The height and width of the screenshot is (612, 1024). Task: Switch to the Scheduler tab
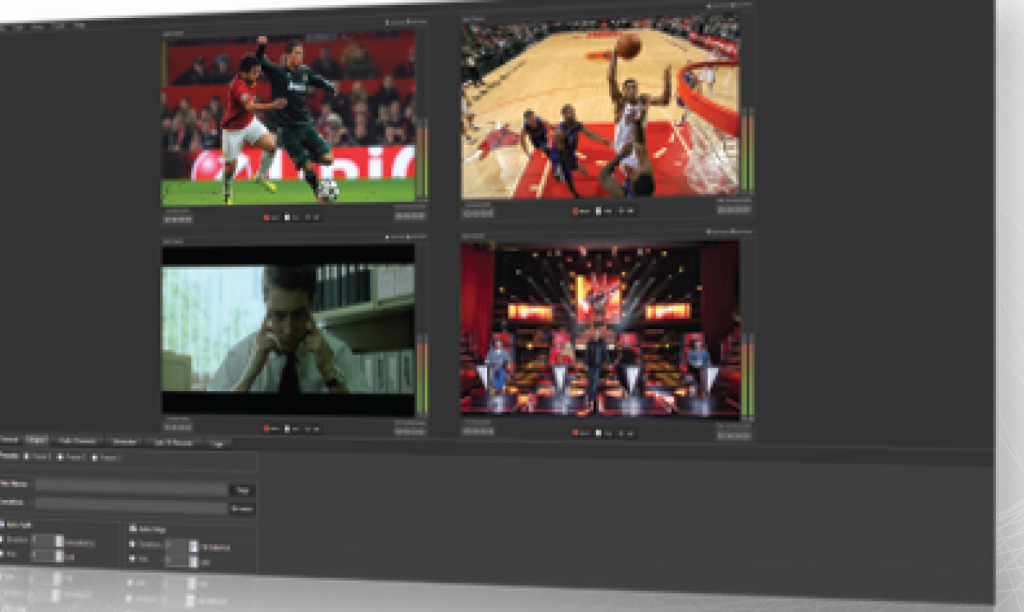pos(124,440)
